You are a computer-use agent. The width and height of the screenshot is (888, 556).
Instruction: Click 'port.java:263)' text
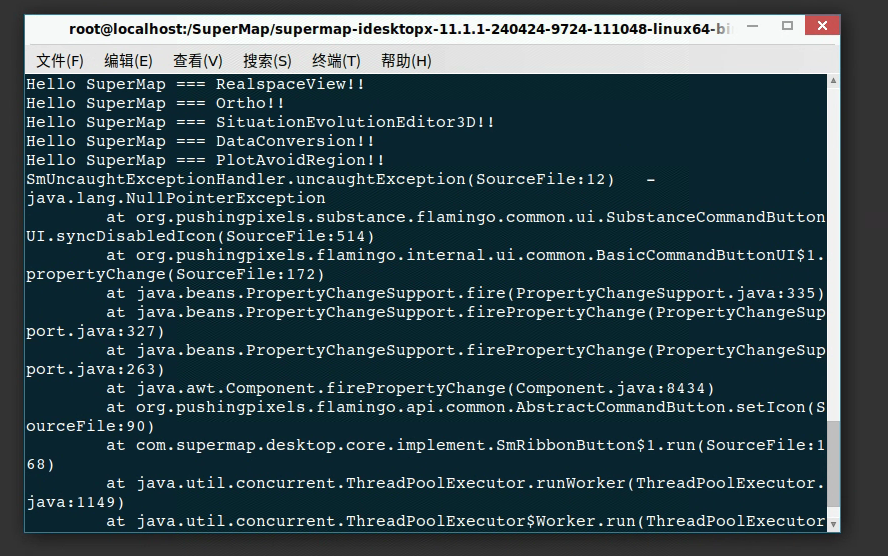click(x=95, y=369)
